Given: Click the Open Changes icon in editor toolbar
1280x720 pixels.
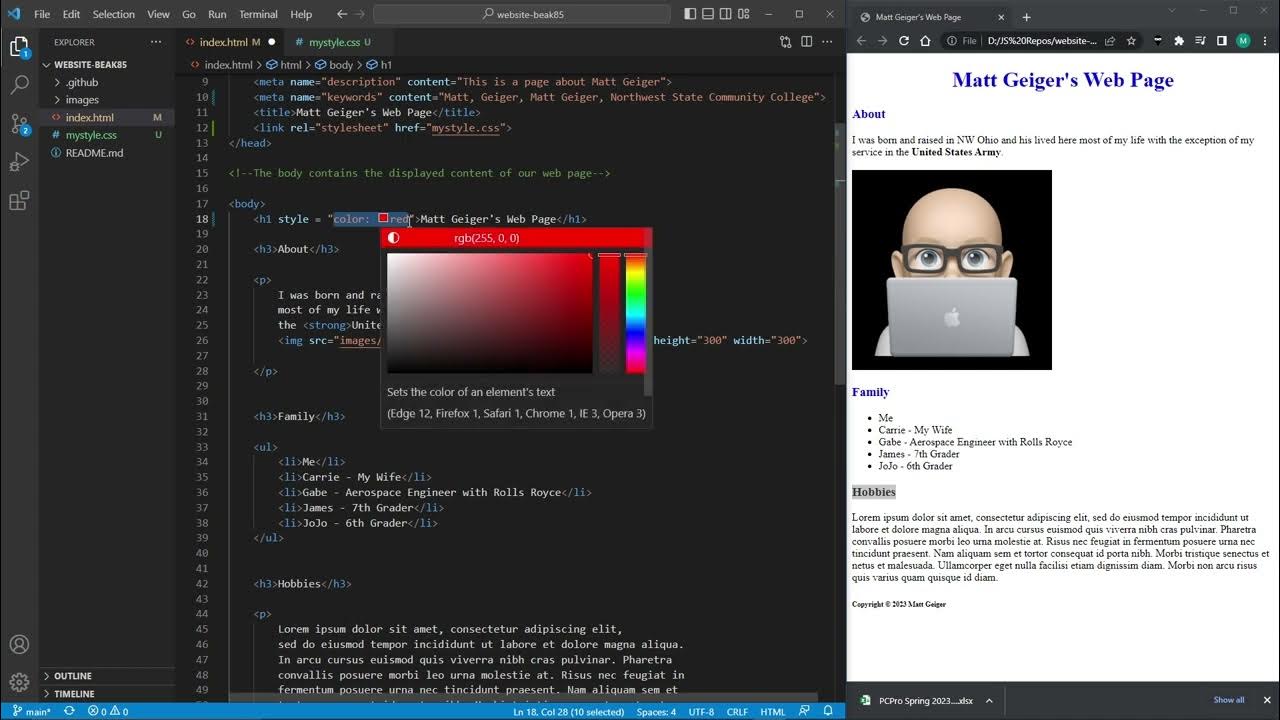Looking at the screenshot, I should pos(785,42).
